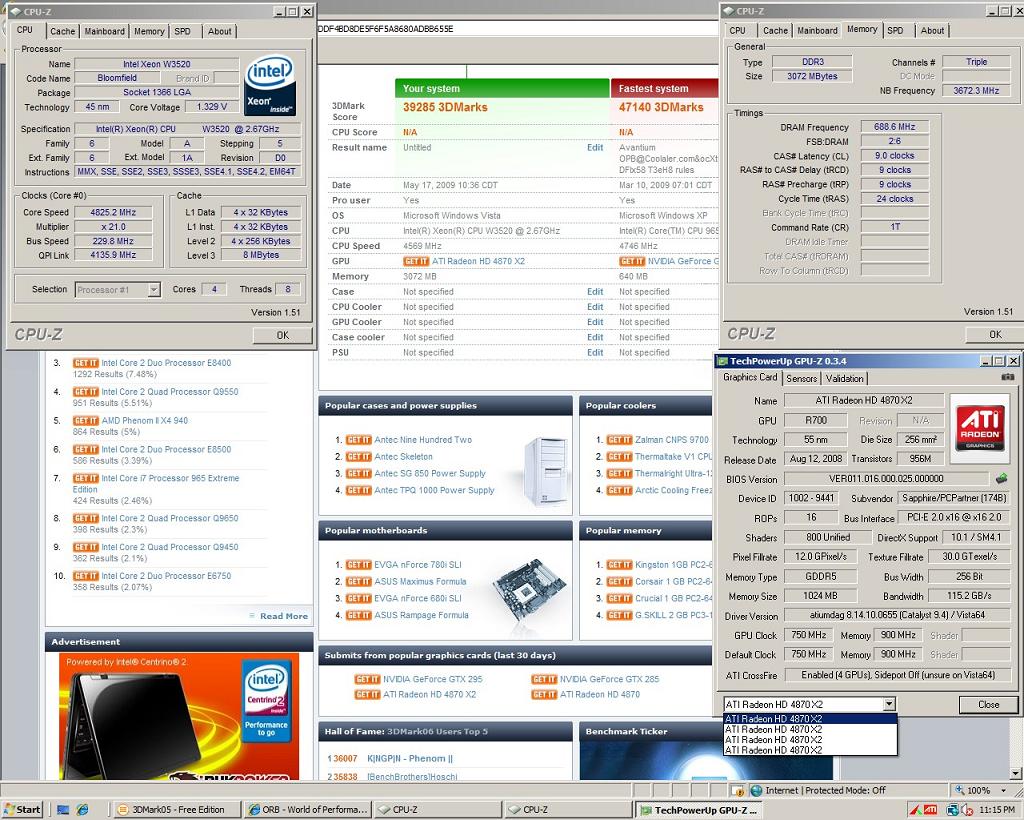Viewport: 1024px width, 820px height.
Task: Switch to ORB - World of Performance taskbar button
Action: 308,810
